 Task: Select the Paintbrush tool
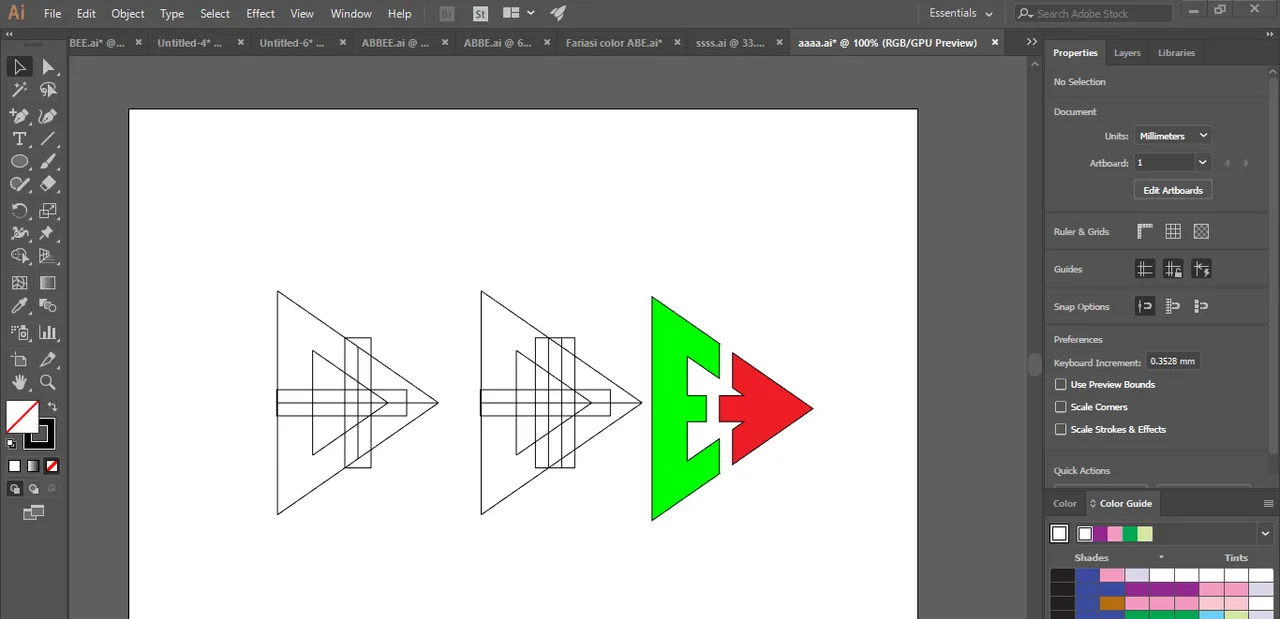(48, 162)
